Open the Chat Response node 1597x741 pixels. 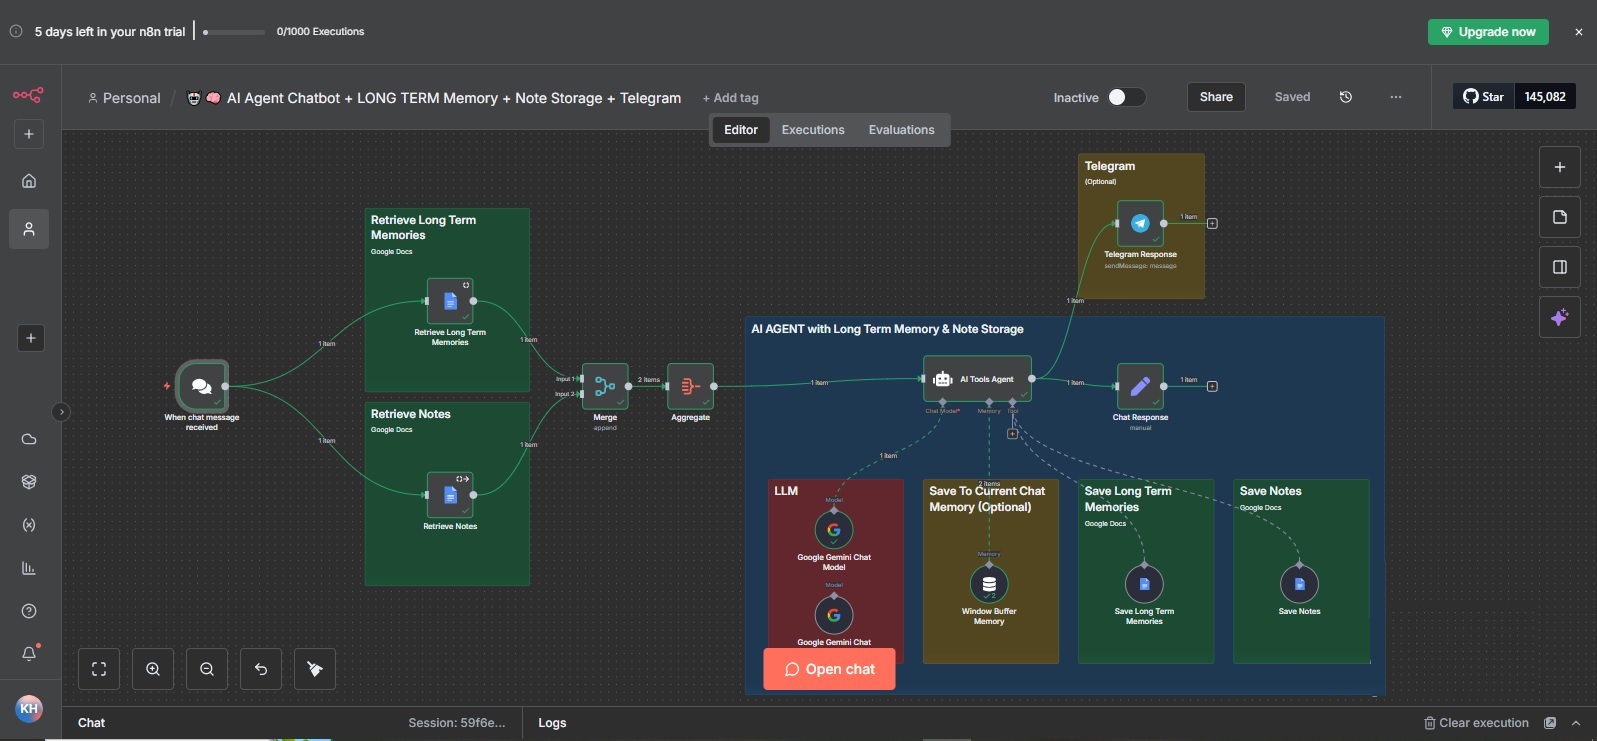[x=1140, y=386]
